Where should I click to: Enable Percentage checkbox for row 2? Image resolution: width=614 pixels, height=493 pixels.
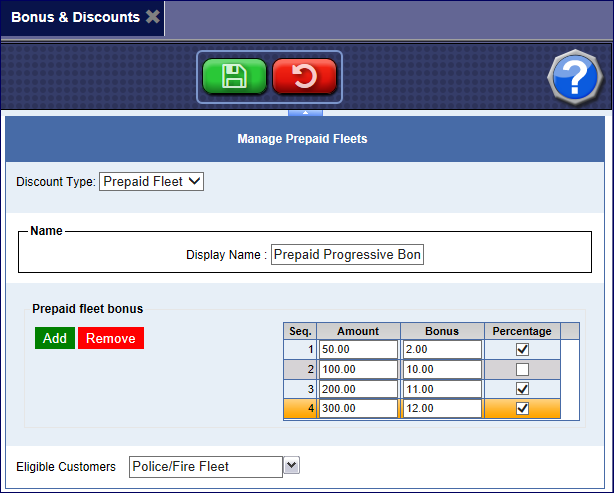point(520,369)
